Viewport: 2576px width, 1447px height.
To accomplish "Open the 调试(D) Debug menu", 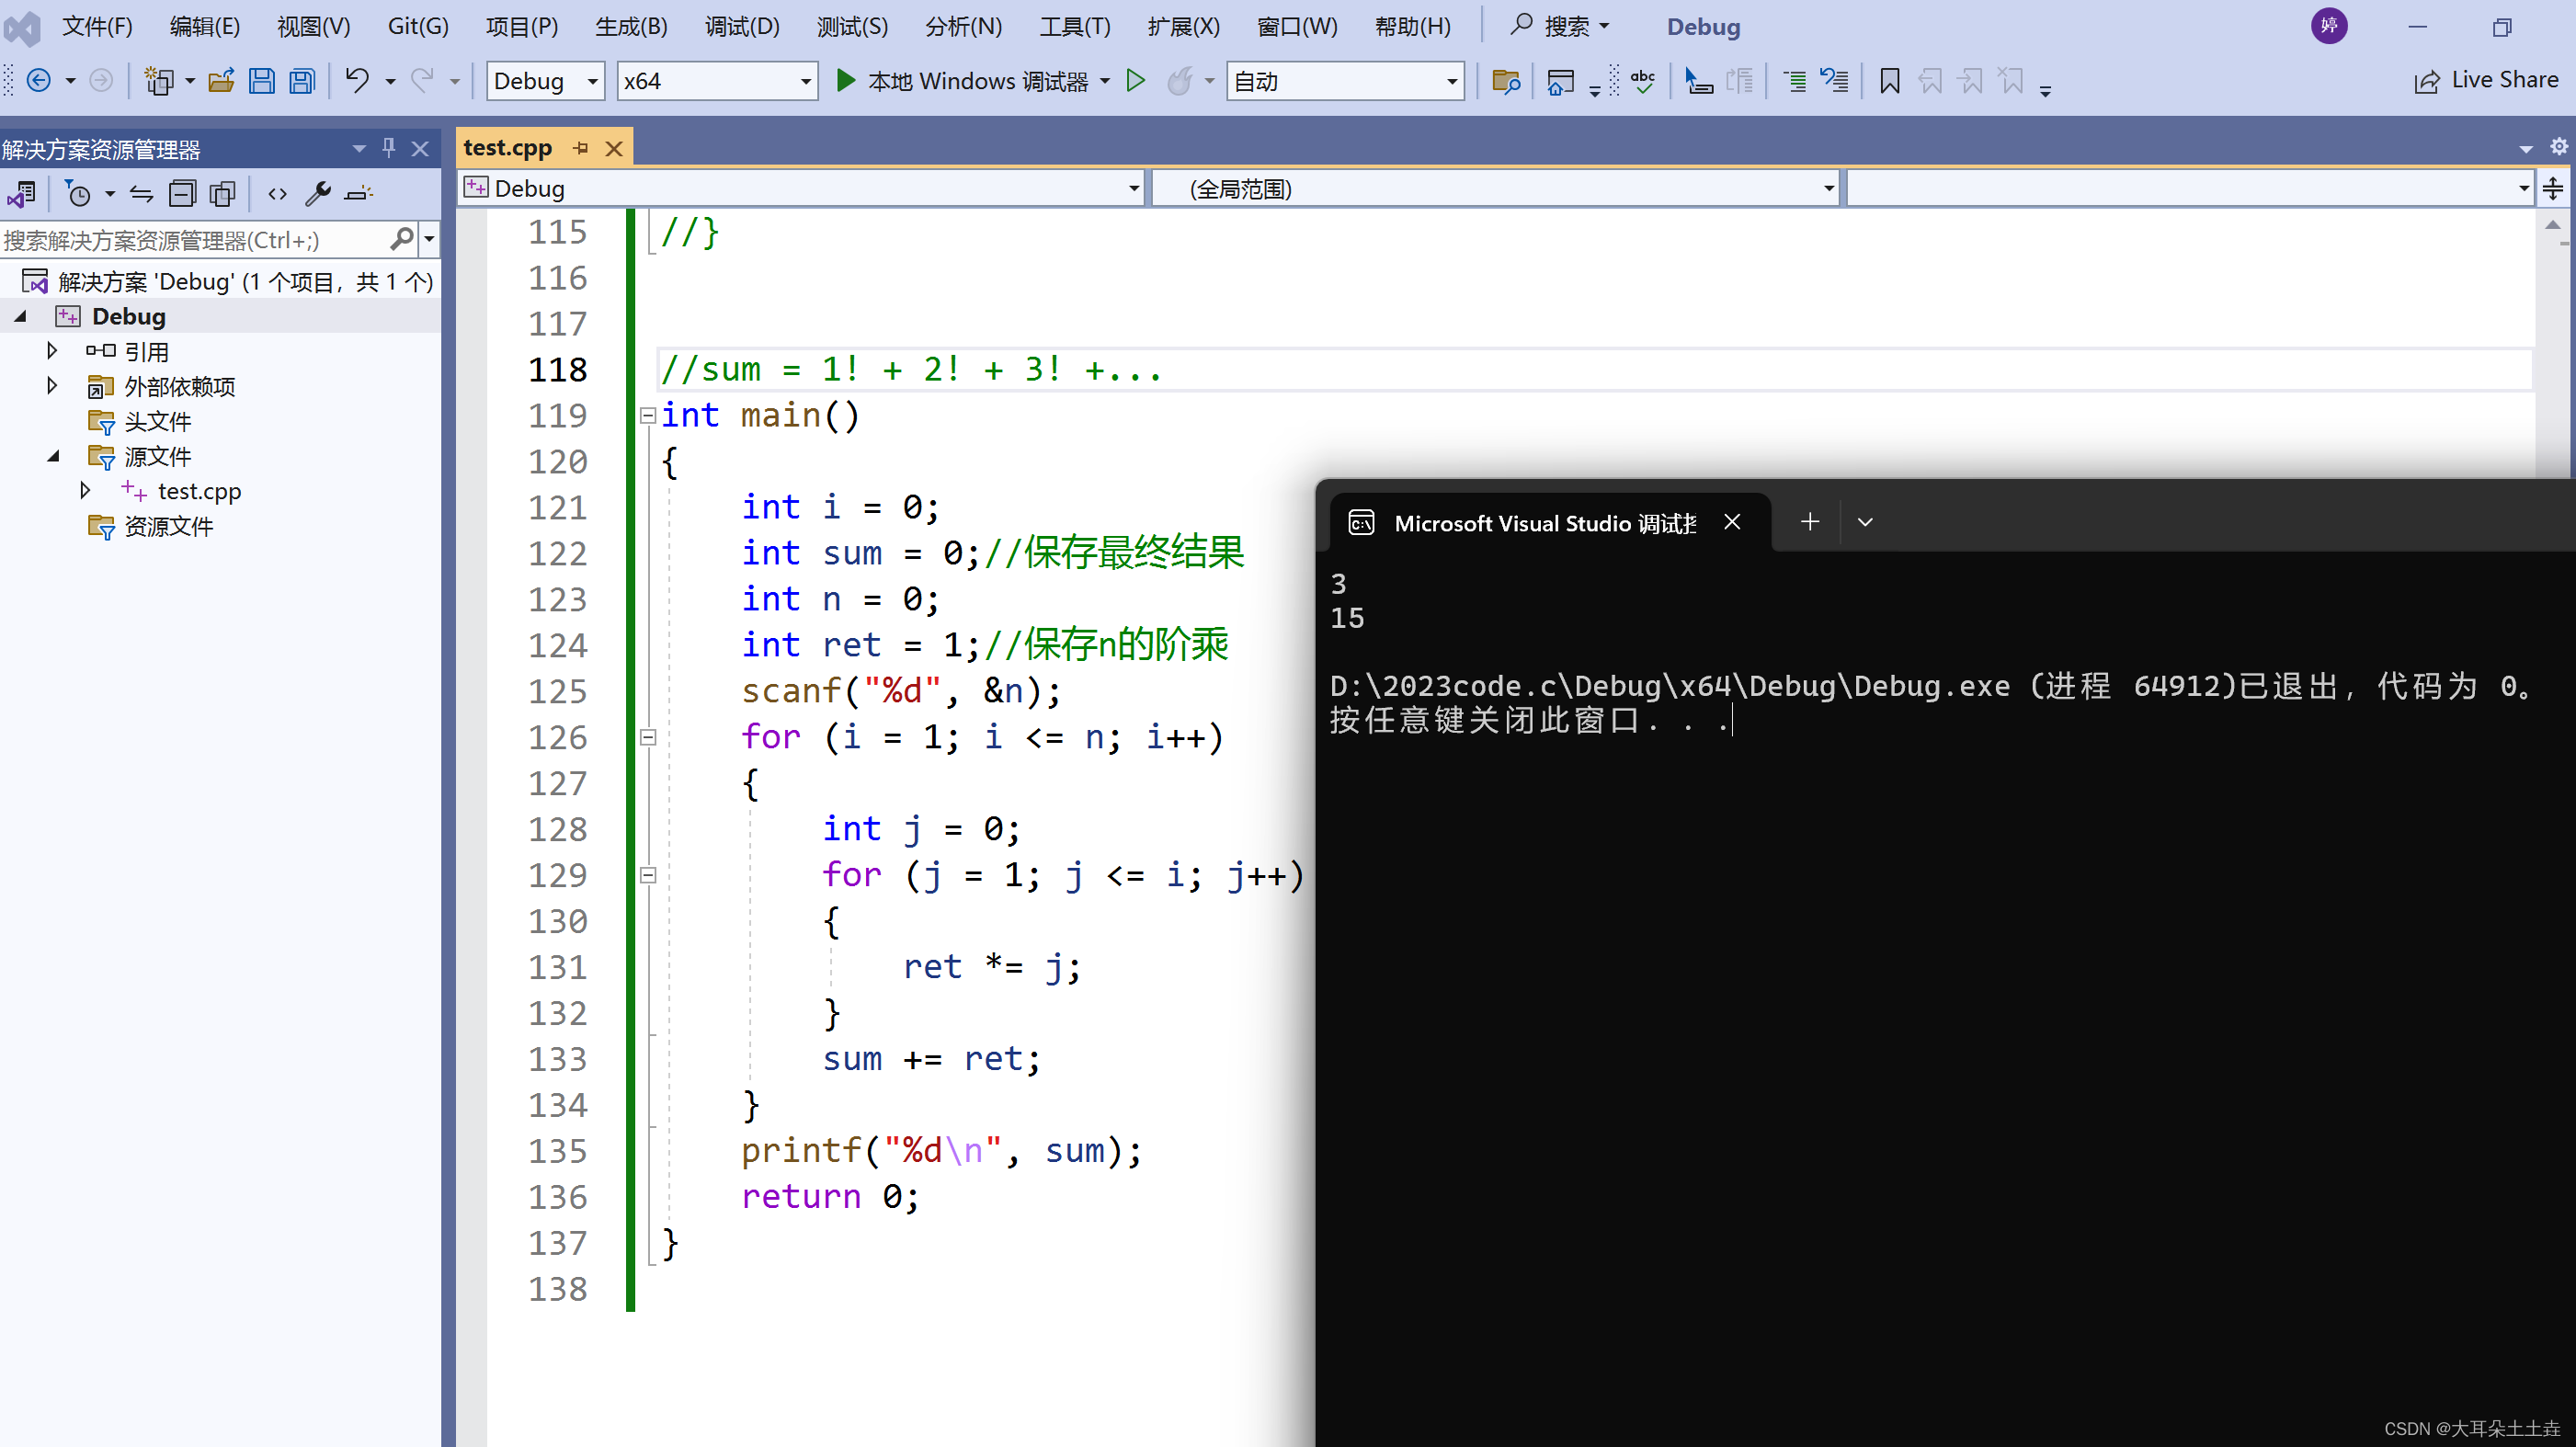I will 739,25.
